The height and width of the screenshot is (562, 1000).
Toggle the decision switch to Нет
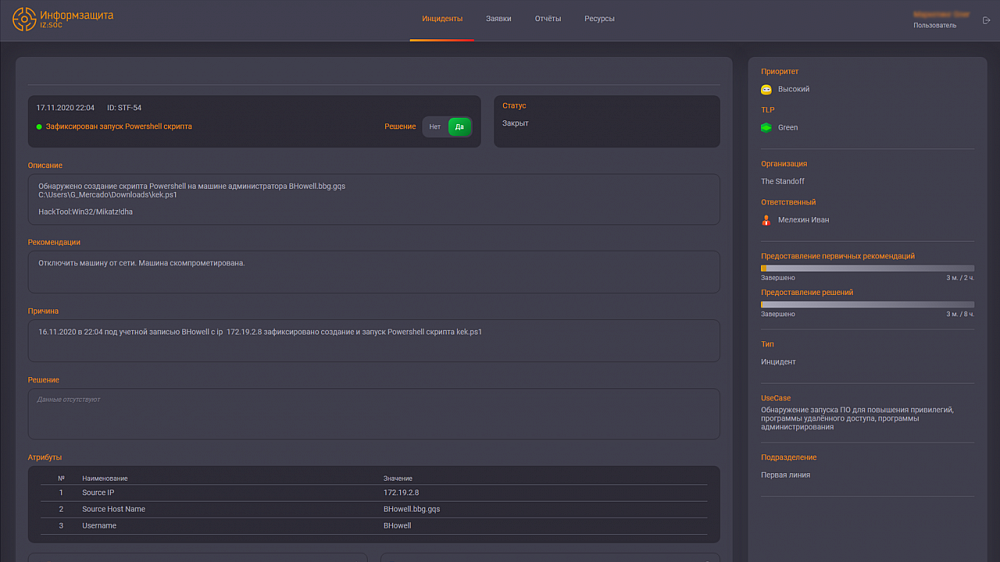point(435,127)
